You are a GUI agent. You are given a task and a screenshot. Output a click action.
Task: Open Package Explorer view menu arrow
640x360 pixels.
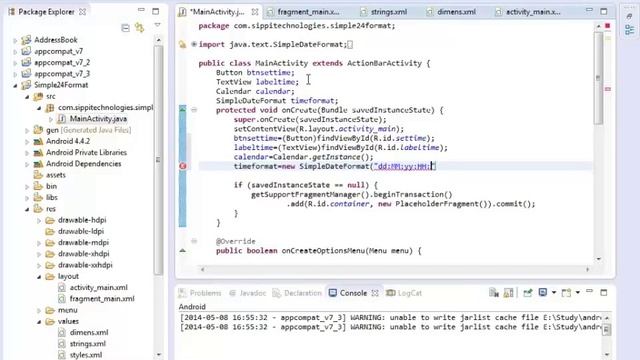(157, 25)
